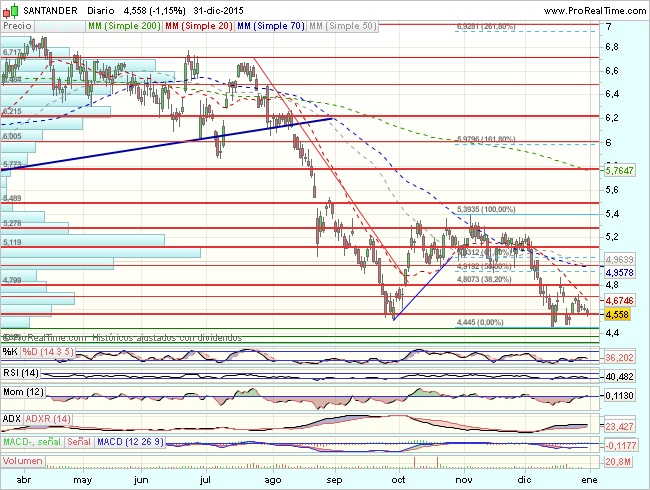Click the ADXR (14) indicator label

48,419
